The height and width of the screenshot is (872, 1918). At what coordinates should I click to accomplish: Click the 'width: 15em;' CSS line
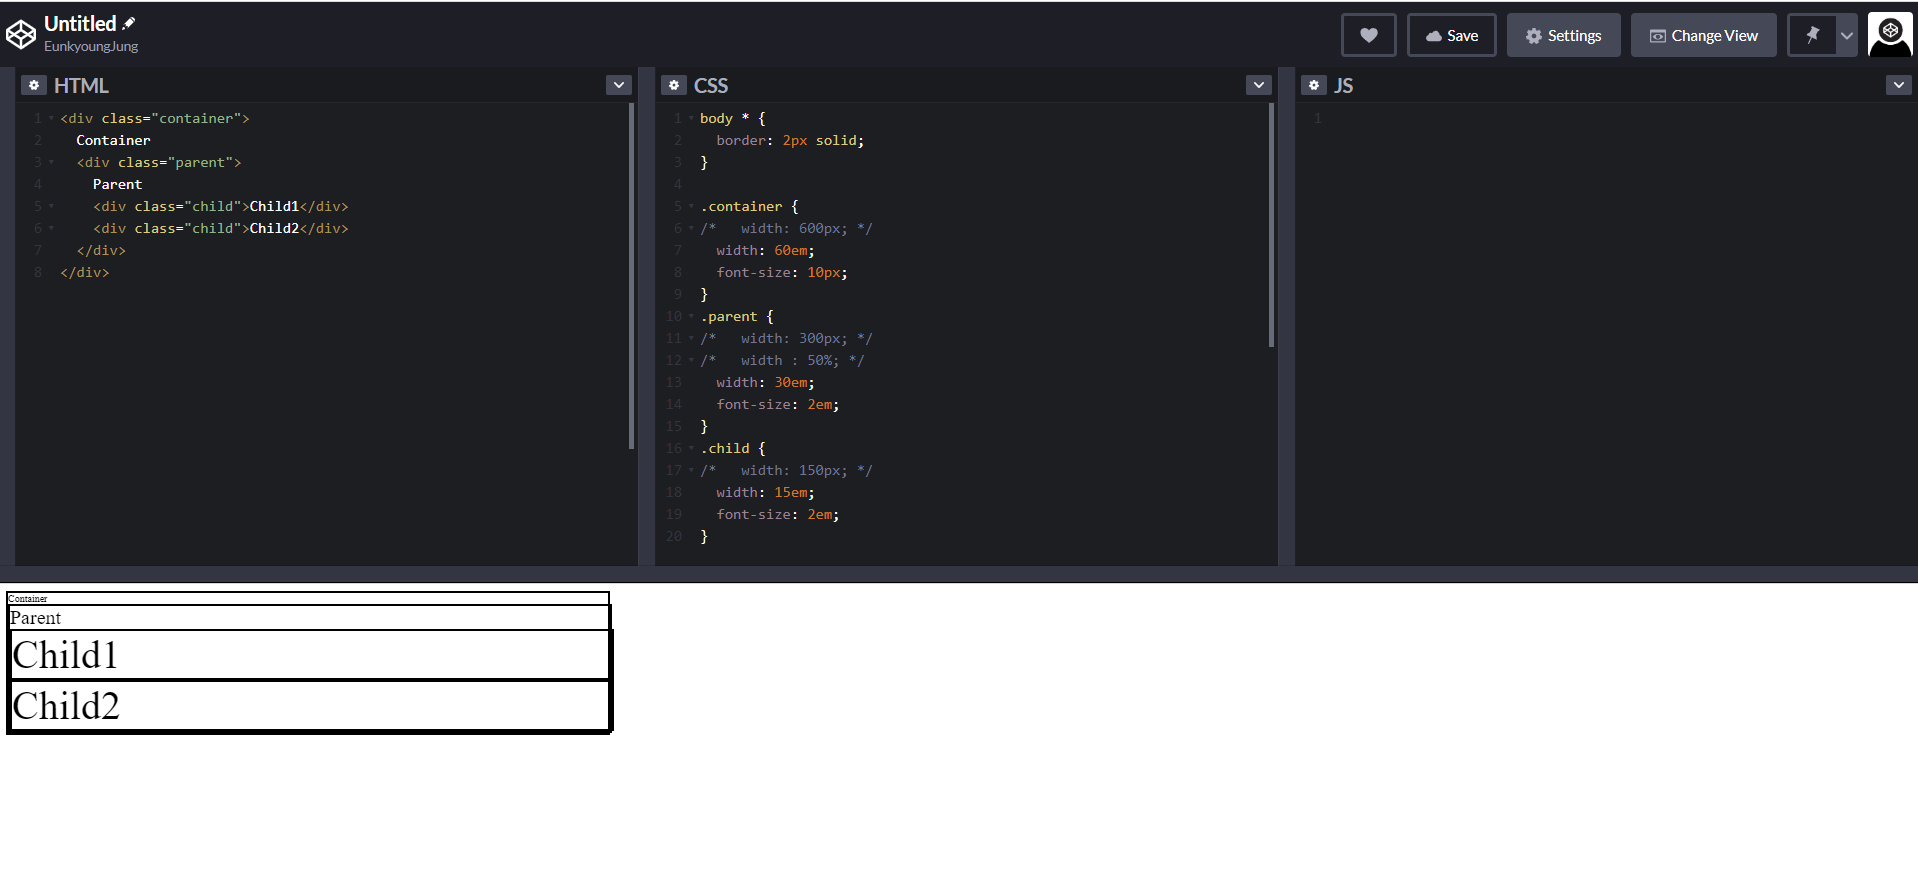765,492
